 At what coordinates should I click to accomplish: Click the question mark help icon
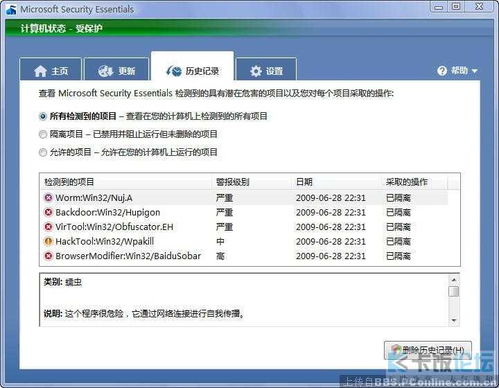[442, 71]
